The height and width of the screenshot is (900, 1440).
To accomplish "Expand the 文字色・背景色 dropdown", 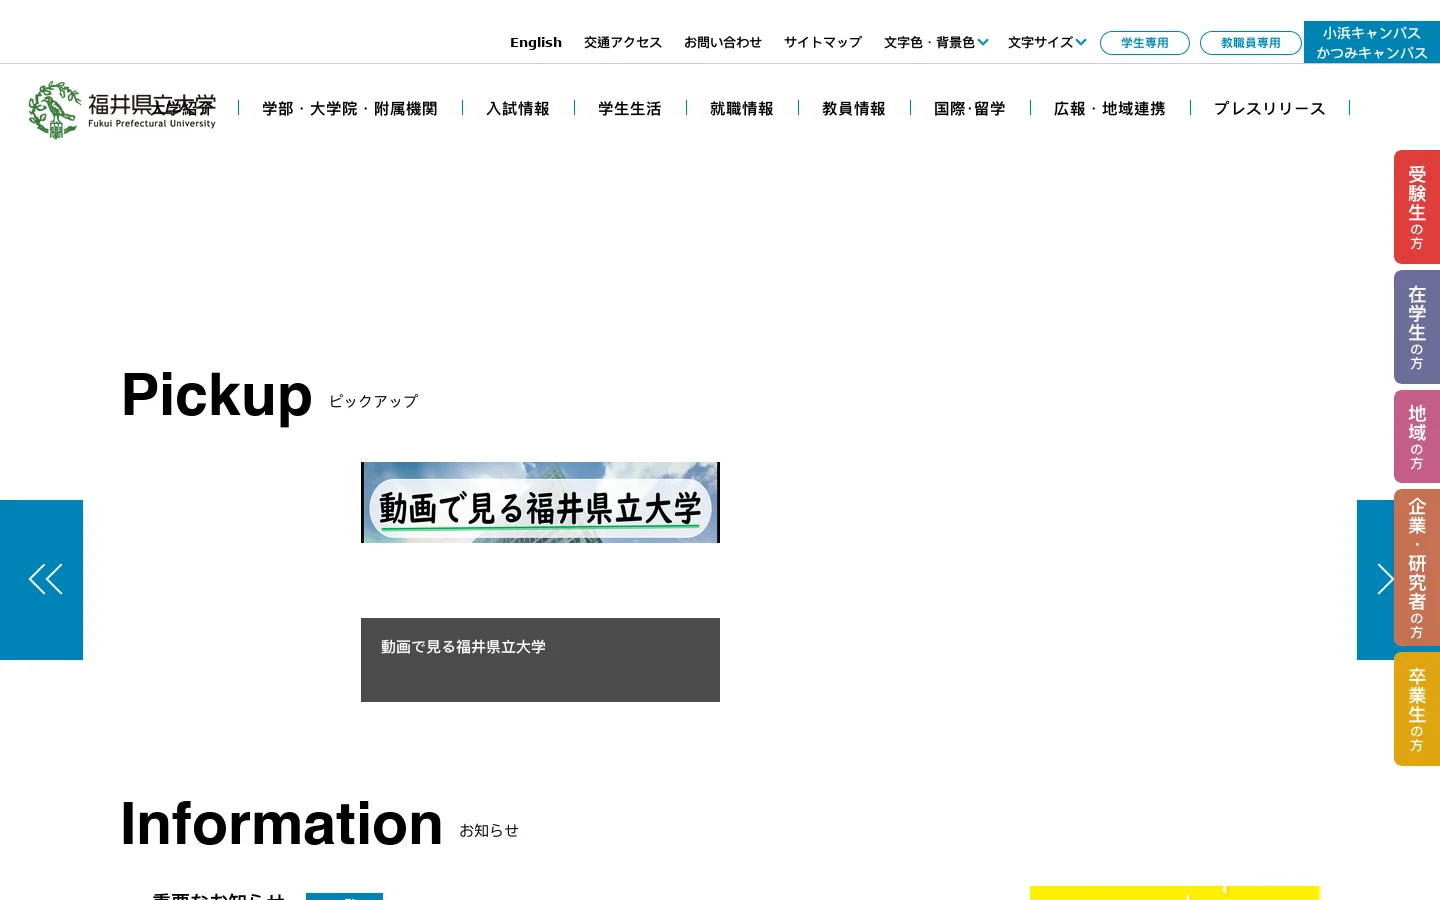I will point(936,42).
